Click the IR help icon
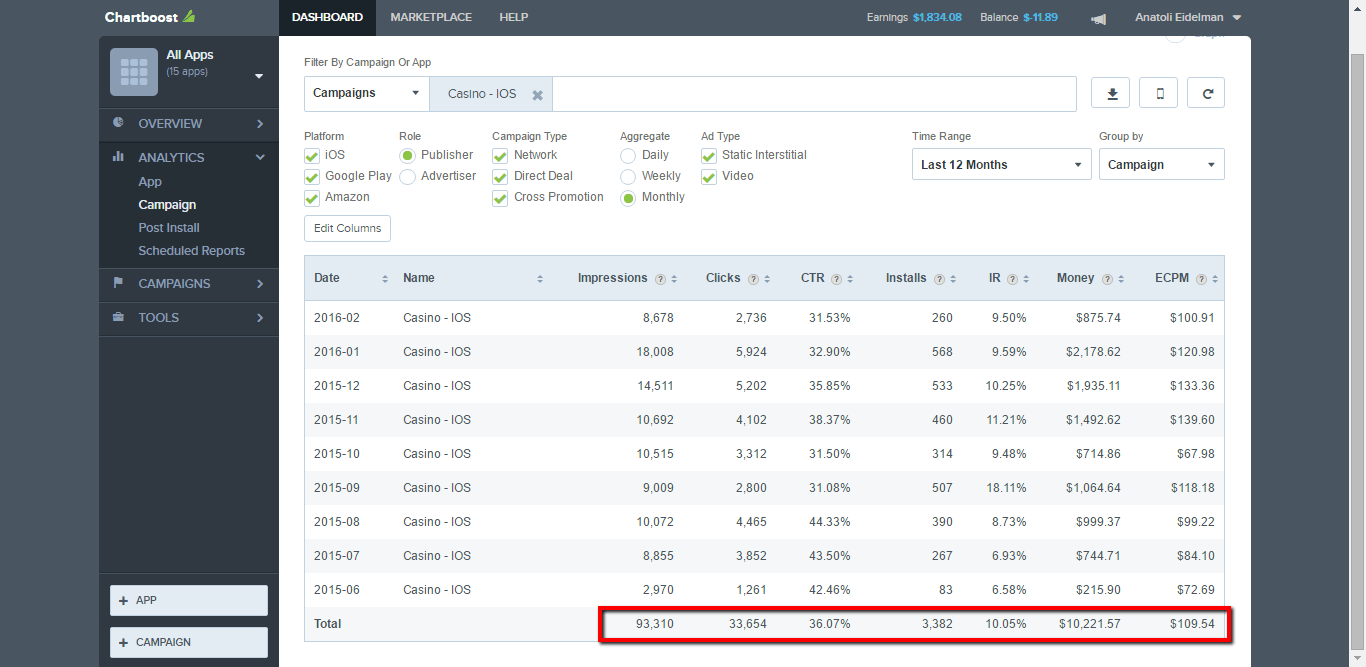This screenshot has height=667, width=1366. tap(1012, 279)
